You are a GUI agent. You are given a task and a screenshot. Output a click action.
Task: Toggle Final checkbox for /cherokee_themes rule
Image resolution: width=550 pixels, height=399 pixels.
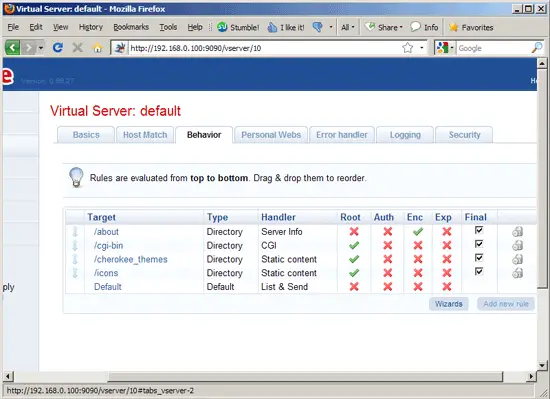tap(479, 258)
